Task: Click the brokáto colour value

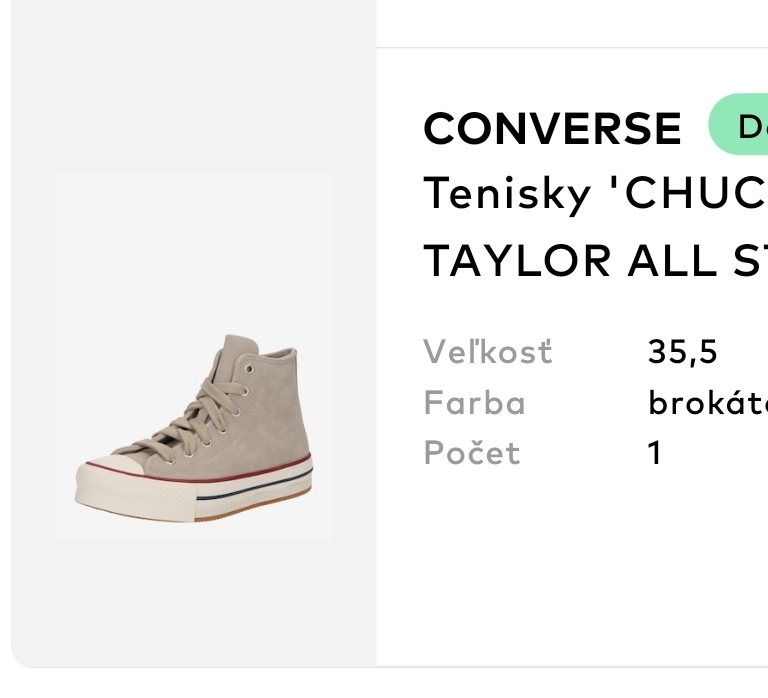Action: (x=707, y=403)
